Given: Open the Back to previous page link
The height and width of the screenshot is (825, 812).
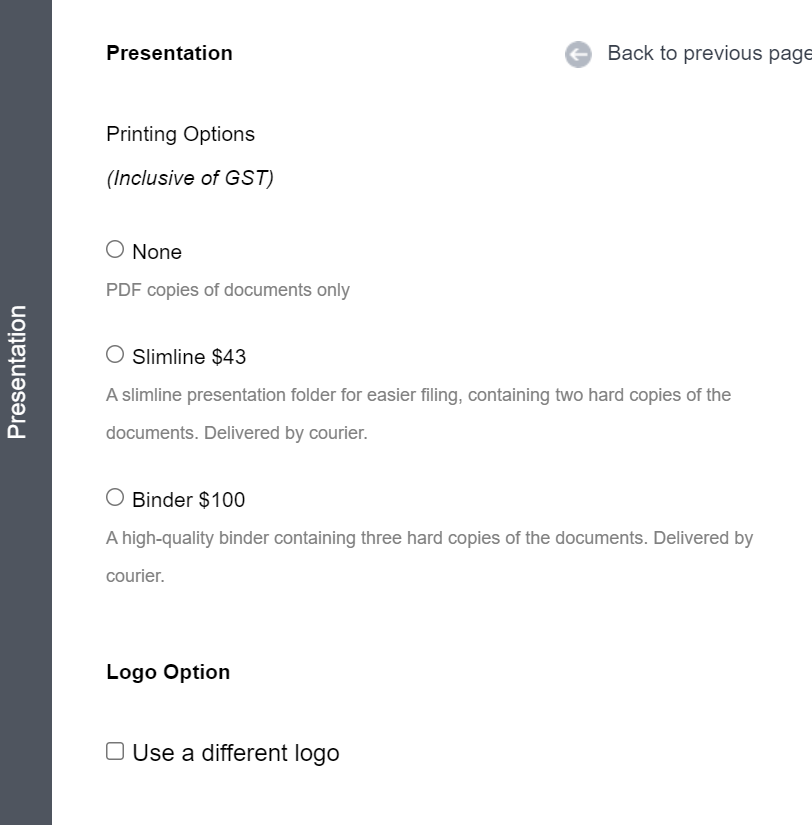Looking at the screenshot, I should click(709, 54).
